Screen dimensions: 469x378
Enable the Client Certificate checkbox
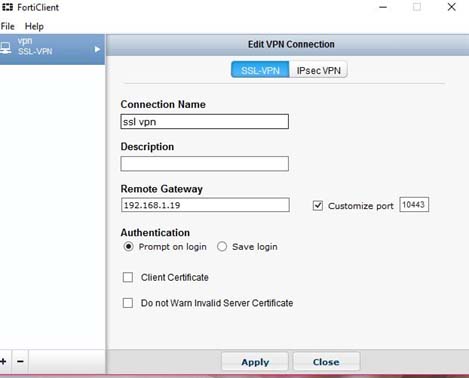pyautogui.click(x=128, y=277)
